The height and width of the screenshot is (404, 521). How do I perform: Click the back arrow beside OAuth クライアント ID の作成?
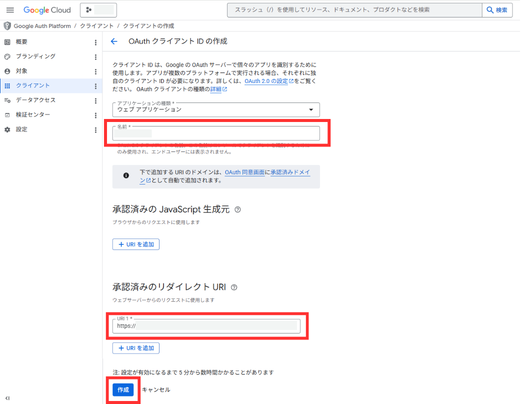[114, 41]
